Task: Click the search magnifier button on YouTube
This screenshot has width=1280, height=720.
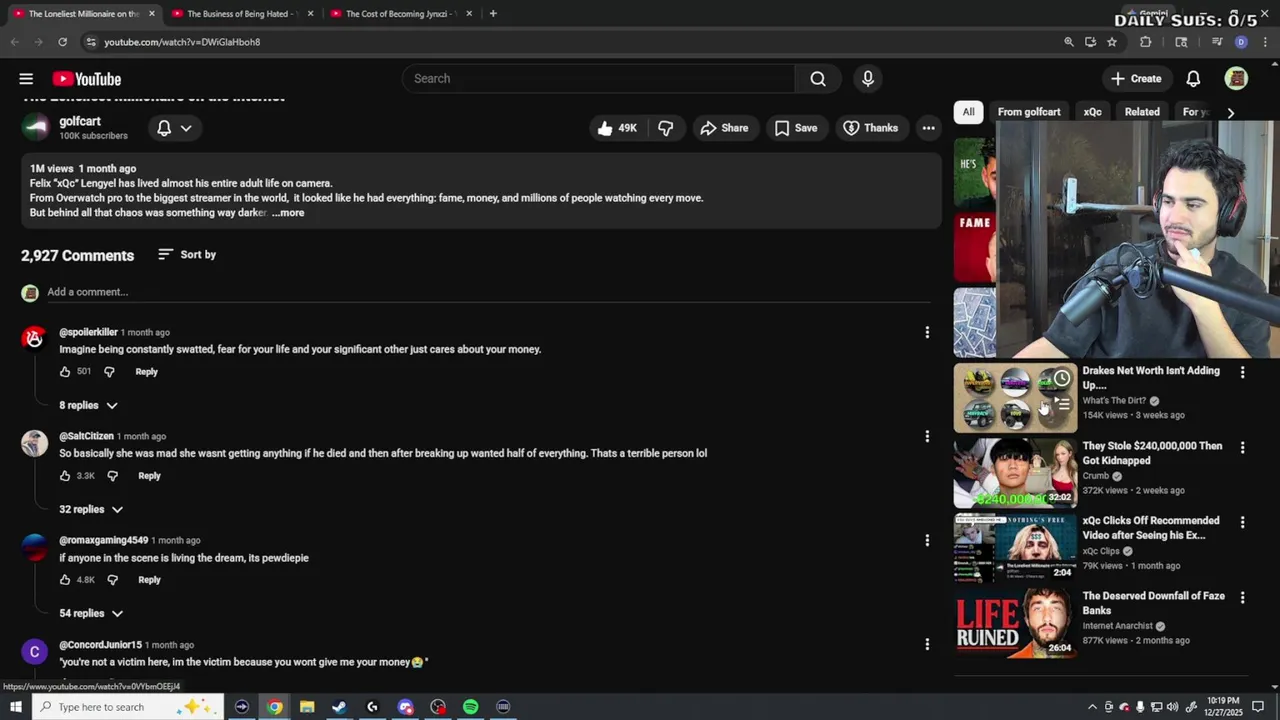Action: point(818,79)
